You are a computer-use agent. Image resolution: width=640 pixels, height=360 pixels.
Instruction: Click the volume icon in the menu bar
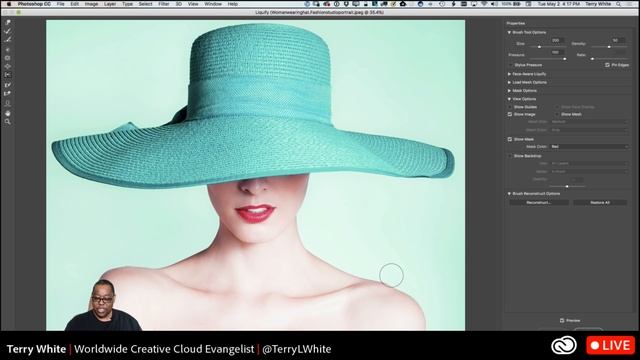pyautogui.click(x=494, y=4)
